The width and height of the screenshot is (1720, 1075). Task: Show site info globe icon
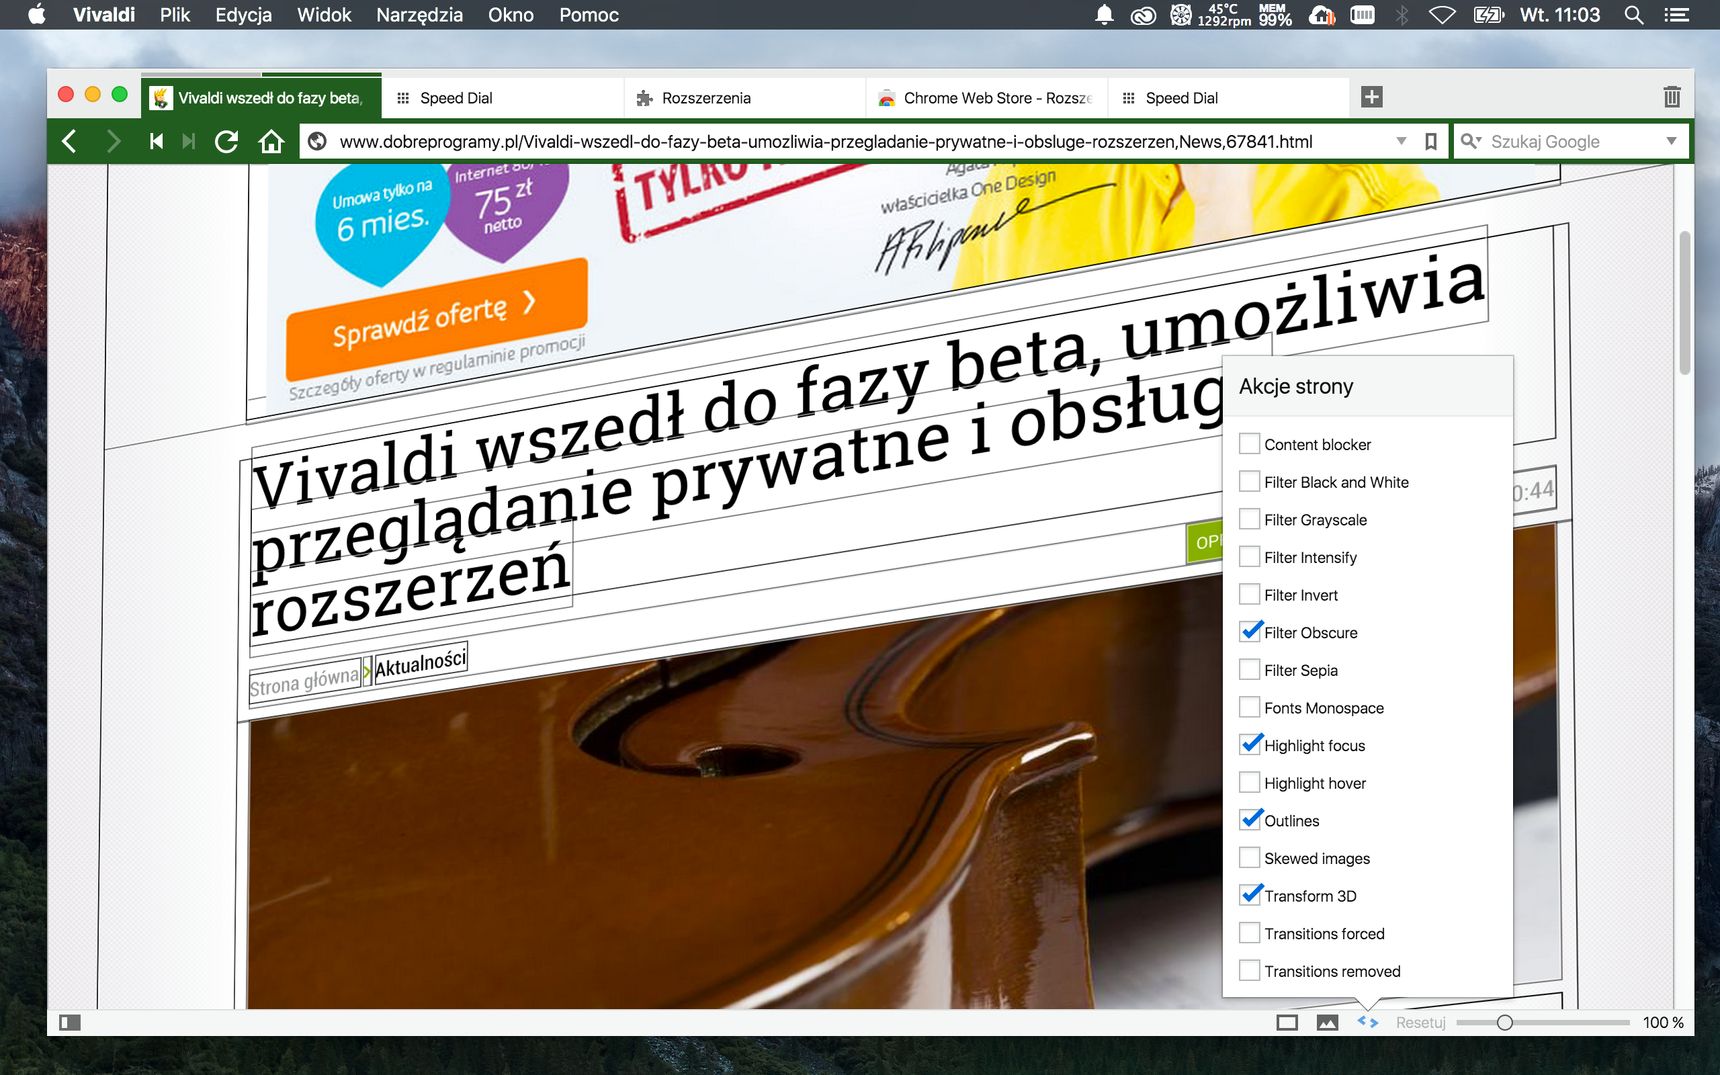[317, 142]
